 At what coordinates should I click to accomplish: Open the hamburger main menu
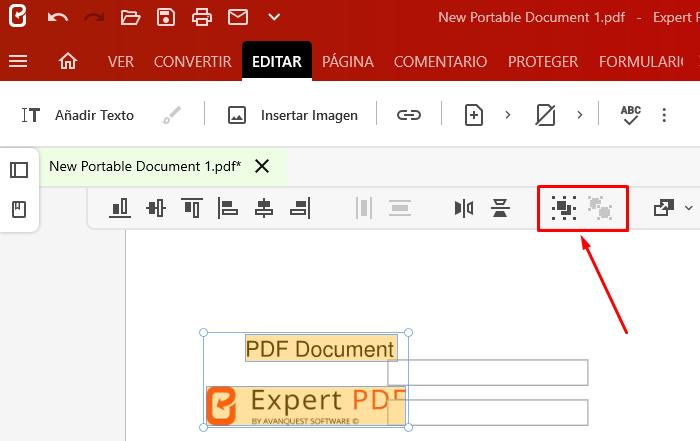tap(18, 61)
